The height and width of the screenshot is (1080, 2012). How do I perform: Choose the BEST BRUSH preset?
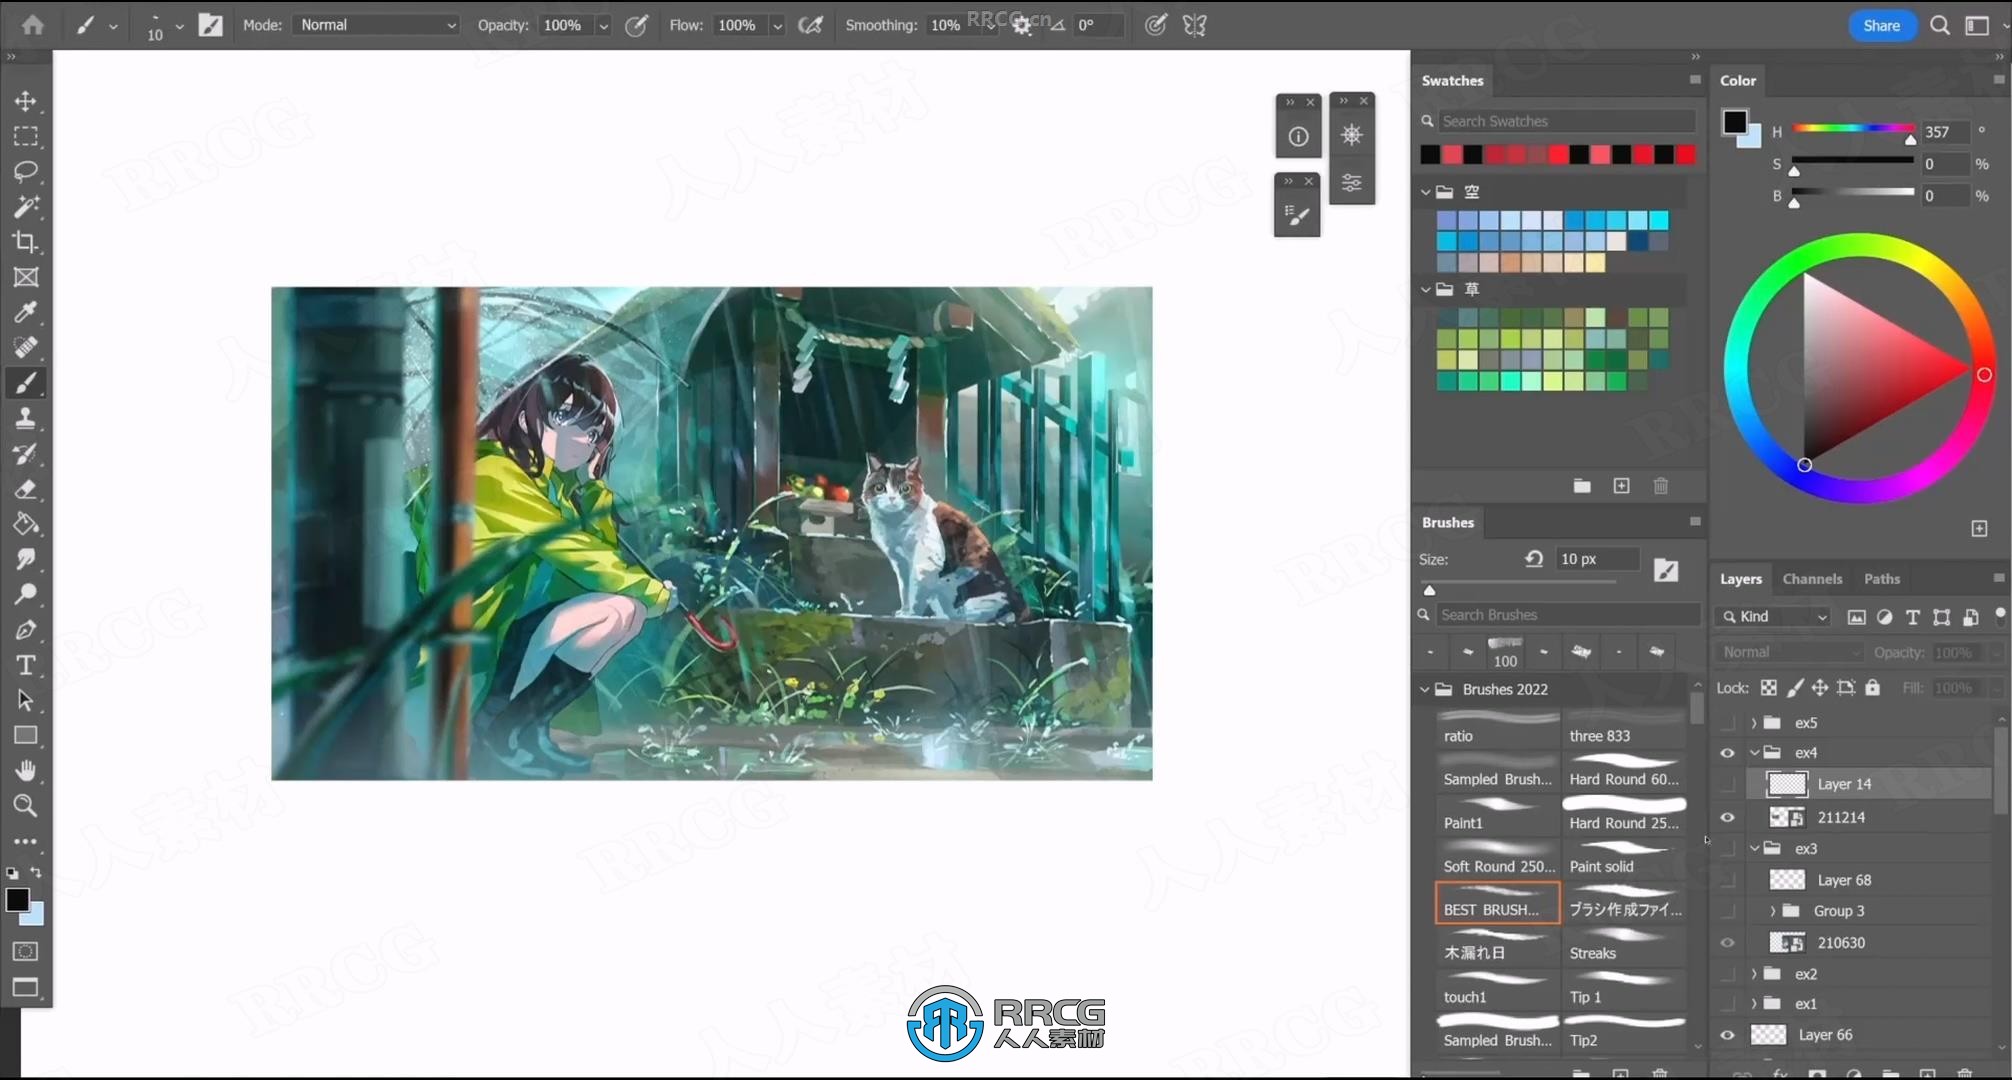1497,903
